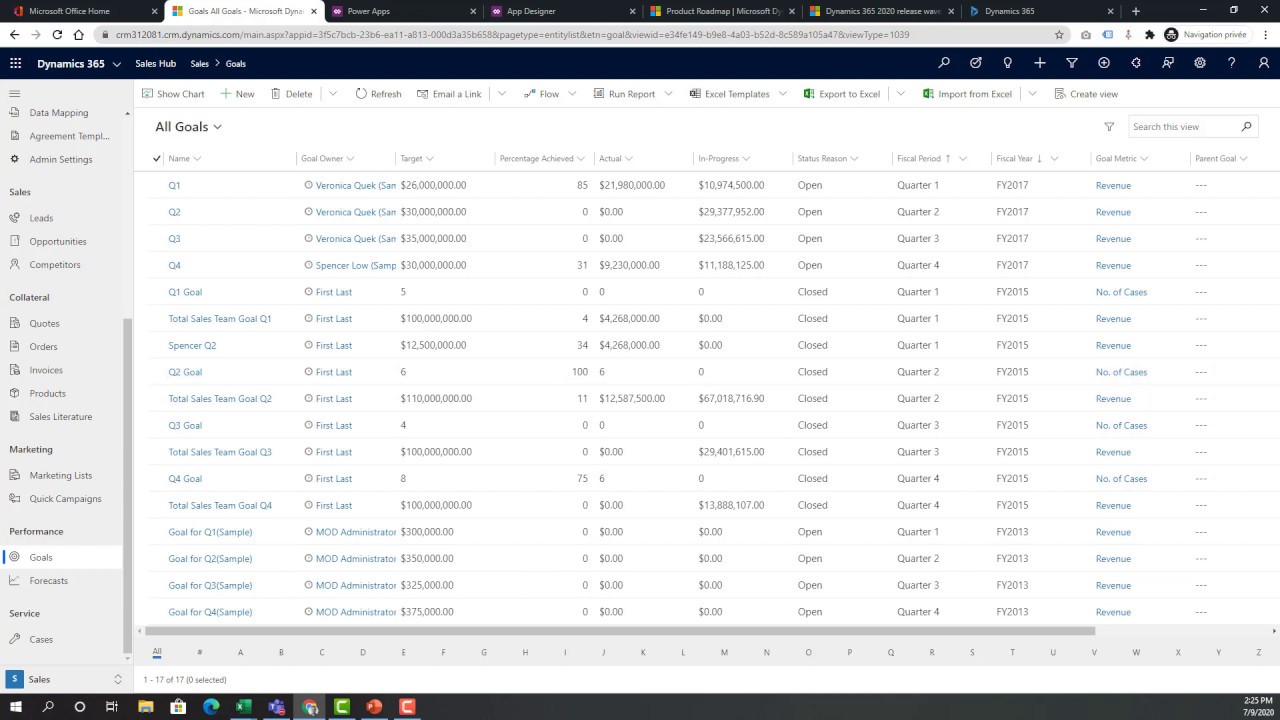Click Email a Link command
The width and height of the screenshot is (1280, 720).
(x=449, y=94)
